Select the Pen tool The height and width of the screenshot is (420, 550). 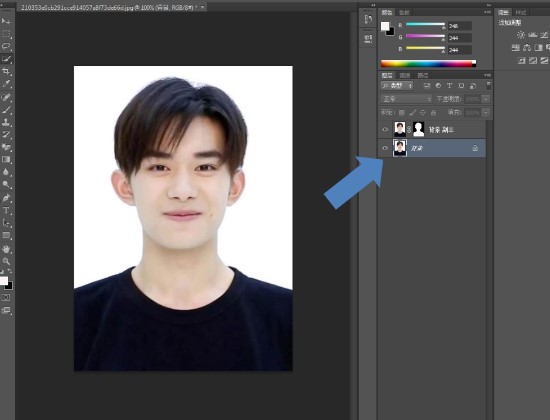tap(6, 198)
